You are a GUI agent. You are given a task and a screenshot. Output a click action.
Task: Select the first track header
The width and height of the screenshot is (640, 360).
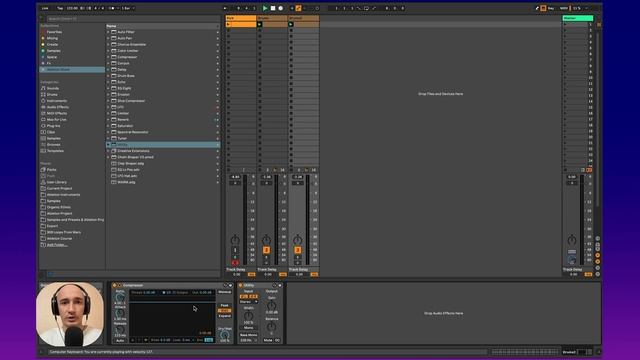point(241,18)
